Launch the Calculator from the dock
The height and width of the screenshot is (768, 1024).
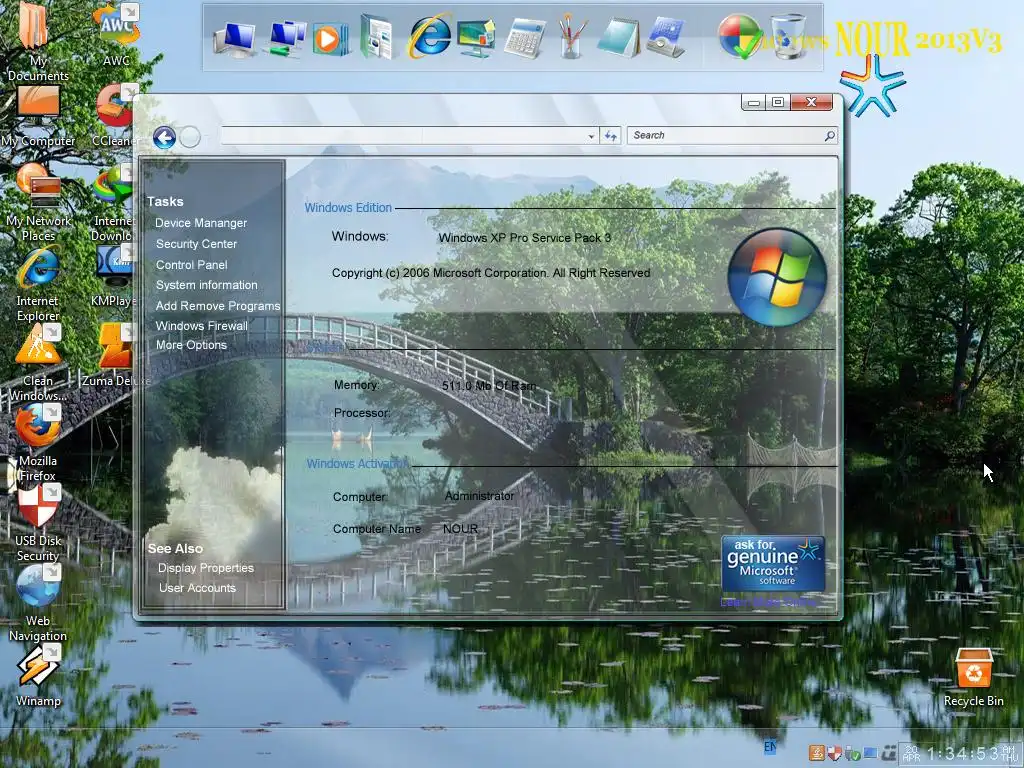(524, 38)
